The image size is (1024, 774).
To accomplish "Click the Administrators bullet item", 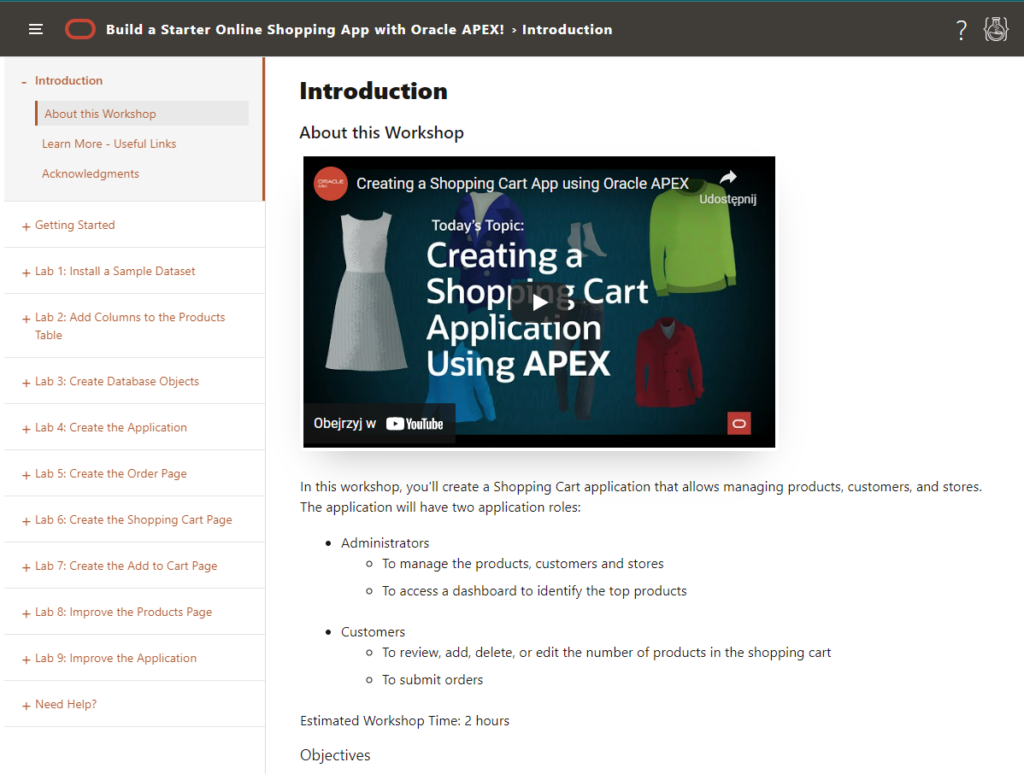I will coord(385,543).
